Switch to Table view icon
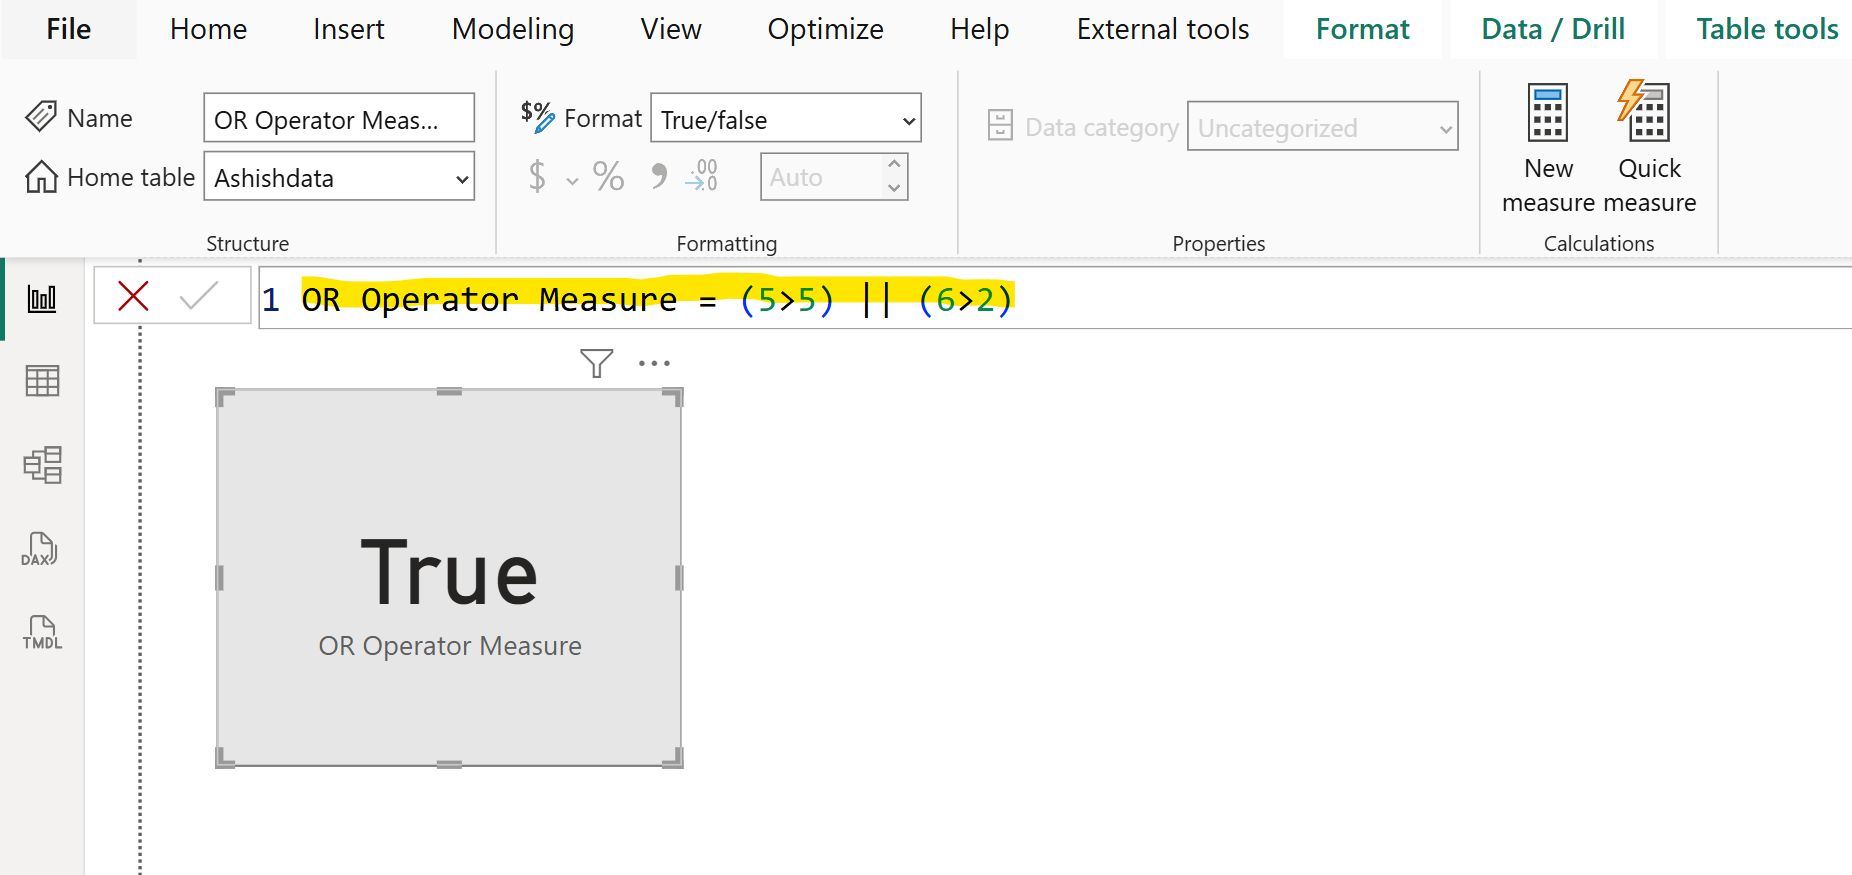 pos(42,381)
